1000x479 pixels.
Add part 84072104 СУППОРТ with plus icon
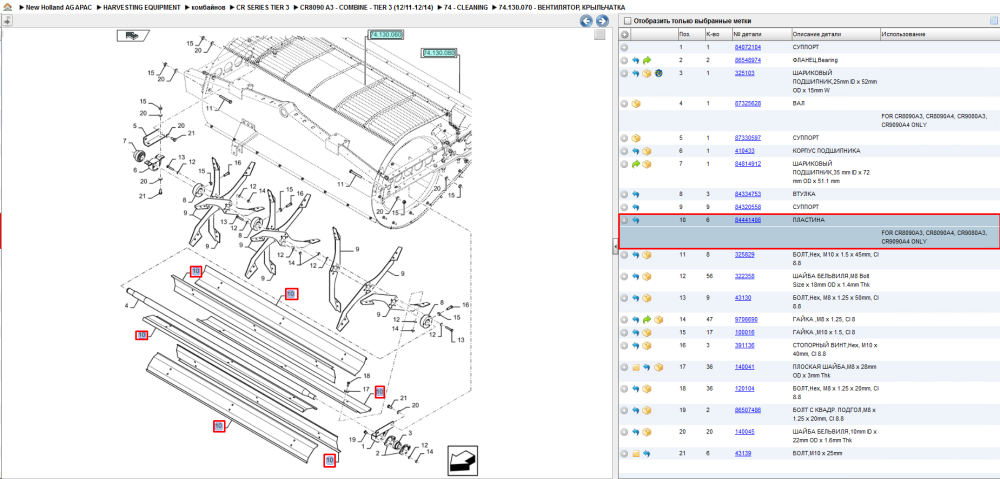pos(624,47)
